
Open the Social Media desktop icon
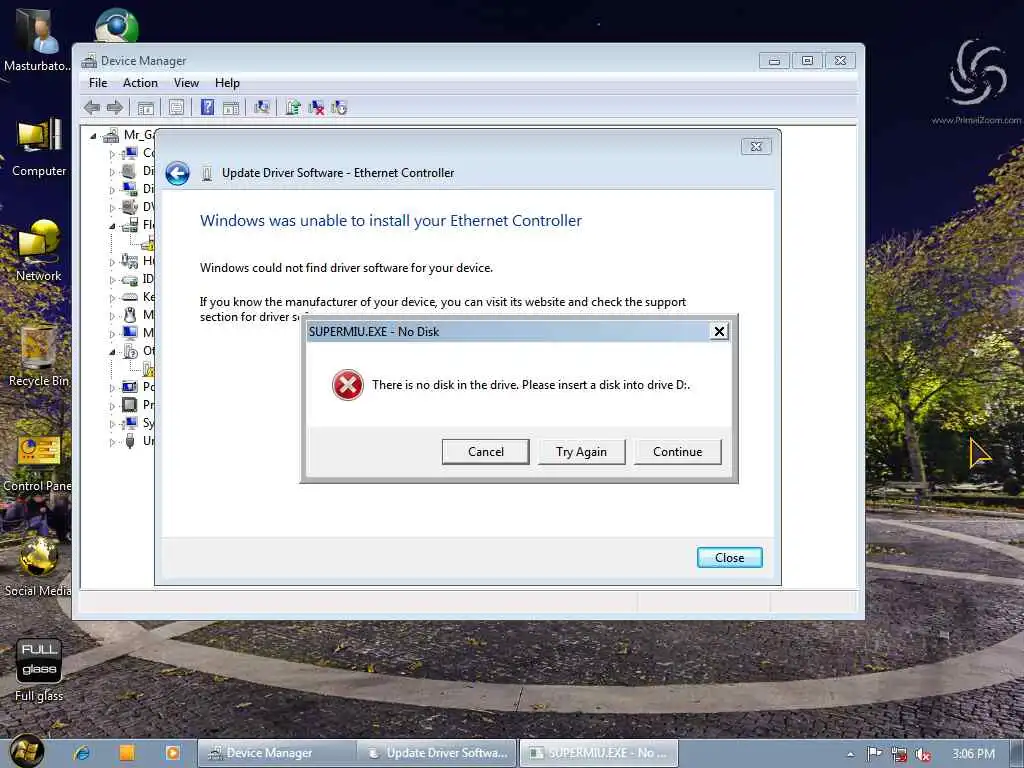[38, 566]
